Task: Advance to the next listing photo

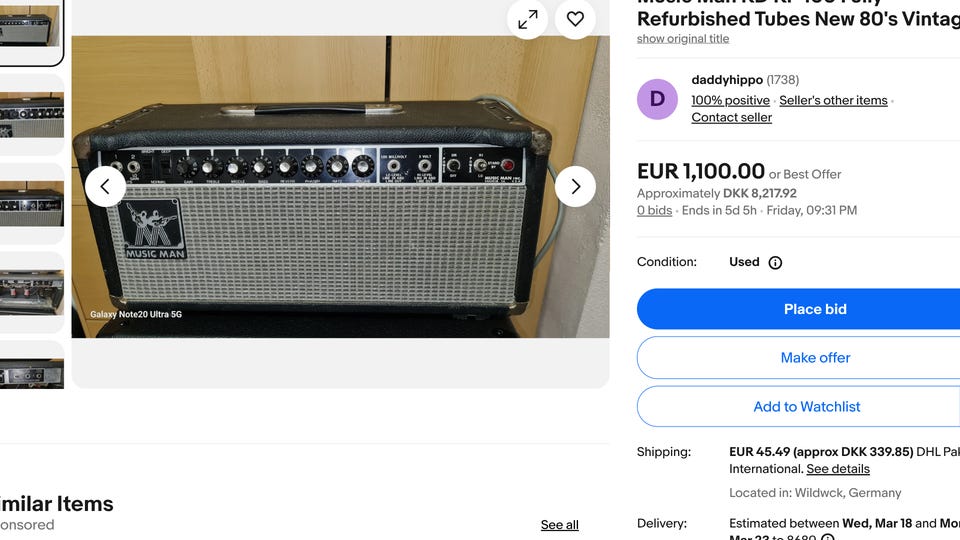Action: (x=575, y=187)
